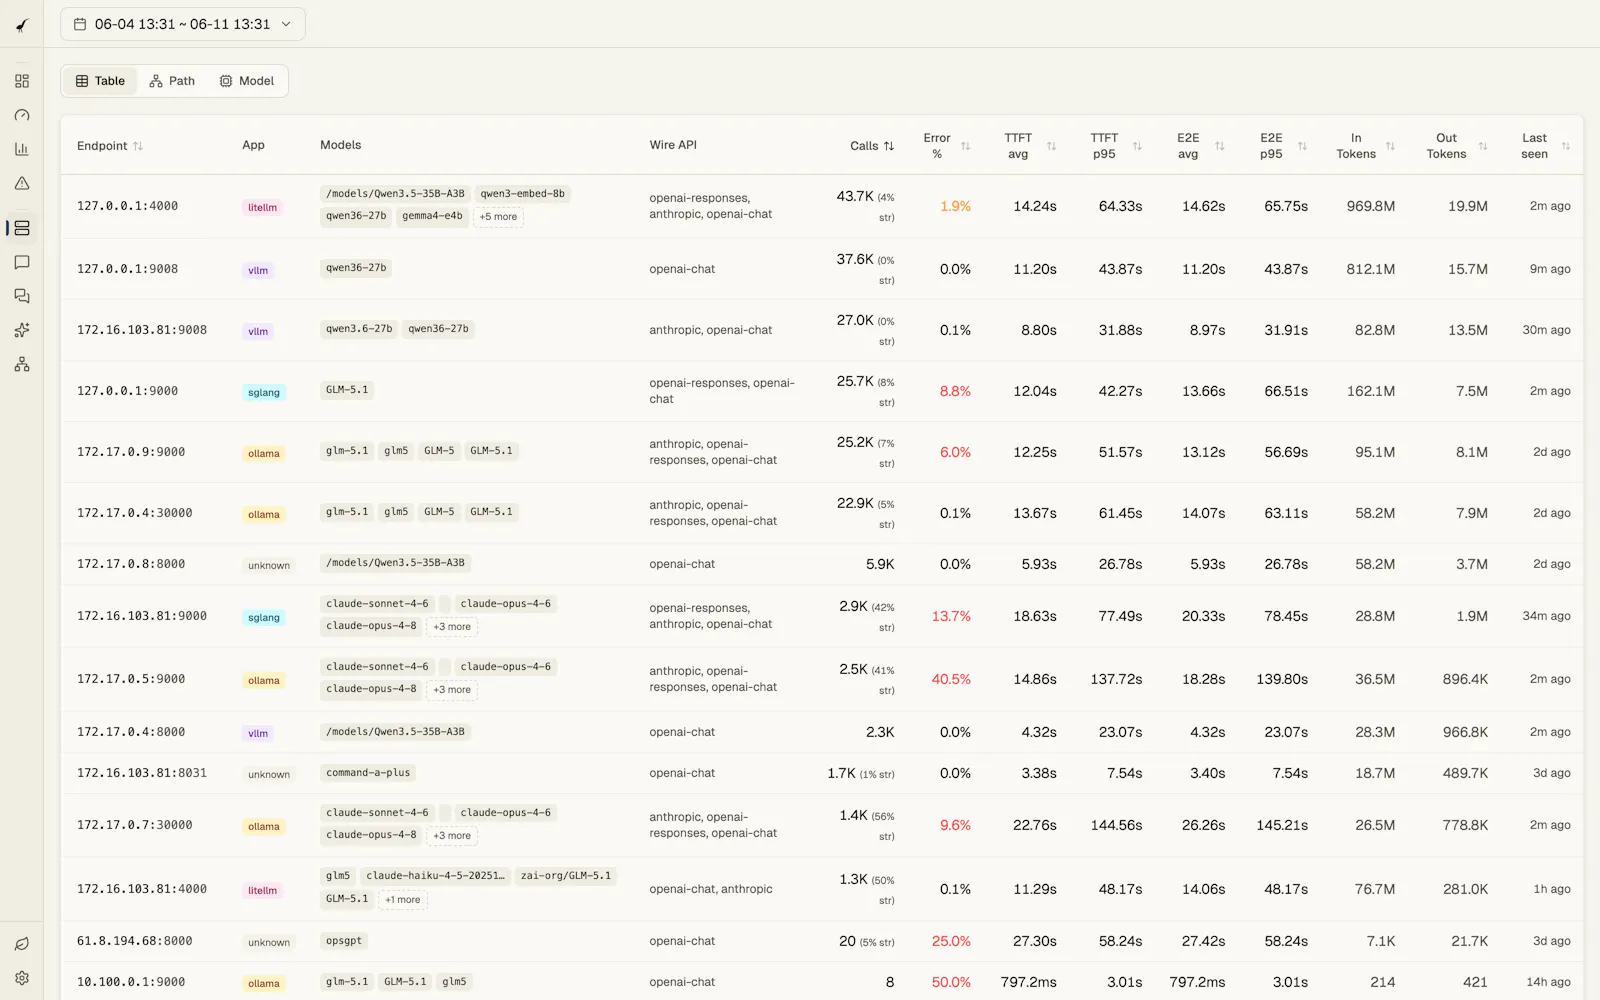Click the Models column header
Viewport: 1600px width, 1000px height.
point(340,145)
